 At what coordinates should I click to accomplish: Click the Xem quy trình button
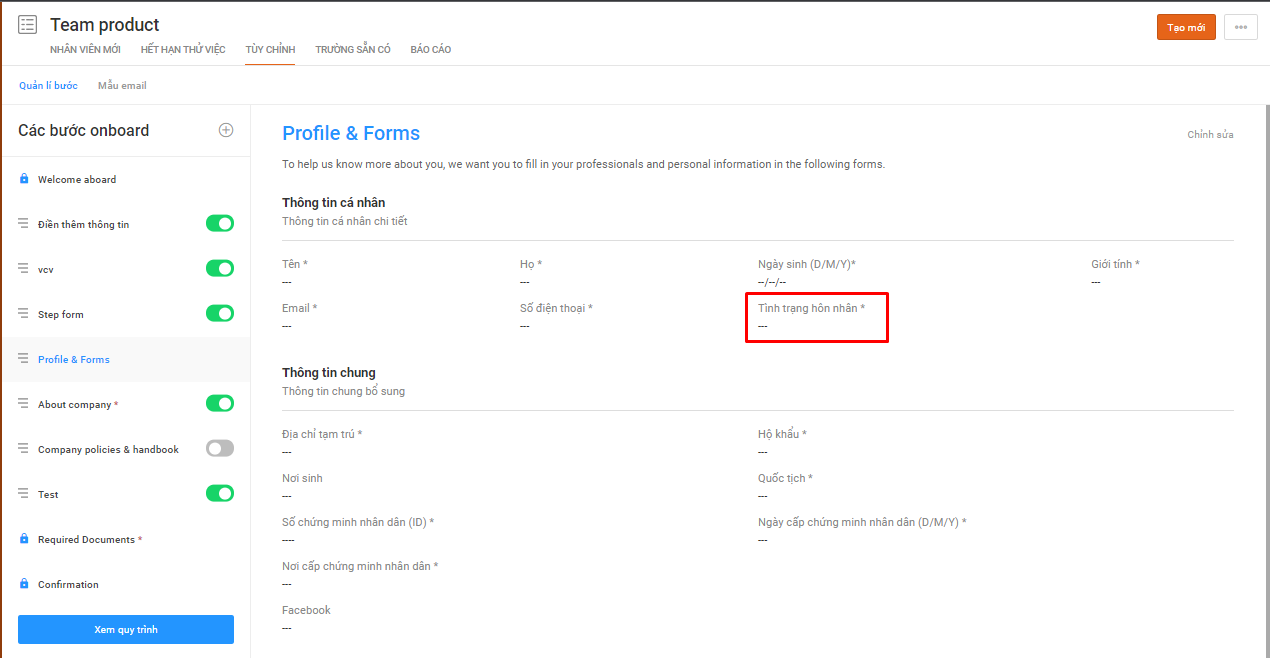point(126,629)
